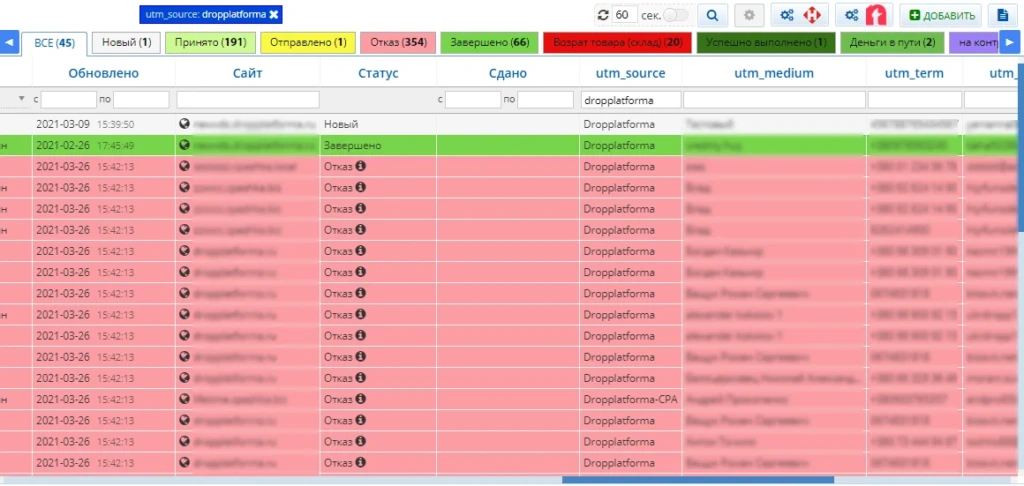Screen dimensions: 1024x486
Task: Focus the 60 seconds refresh interval field
Action: pos(624,15)
